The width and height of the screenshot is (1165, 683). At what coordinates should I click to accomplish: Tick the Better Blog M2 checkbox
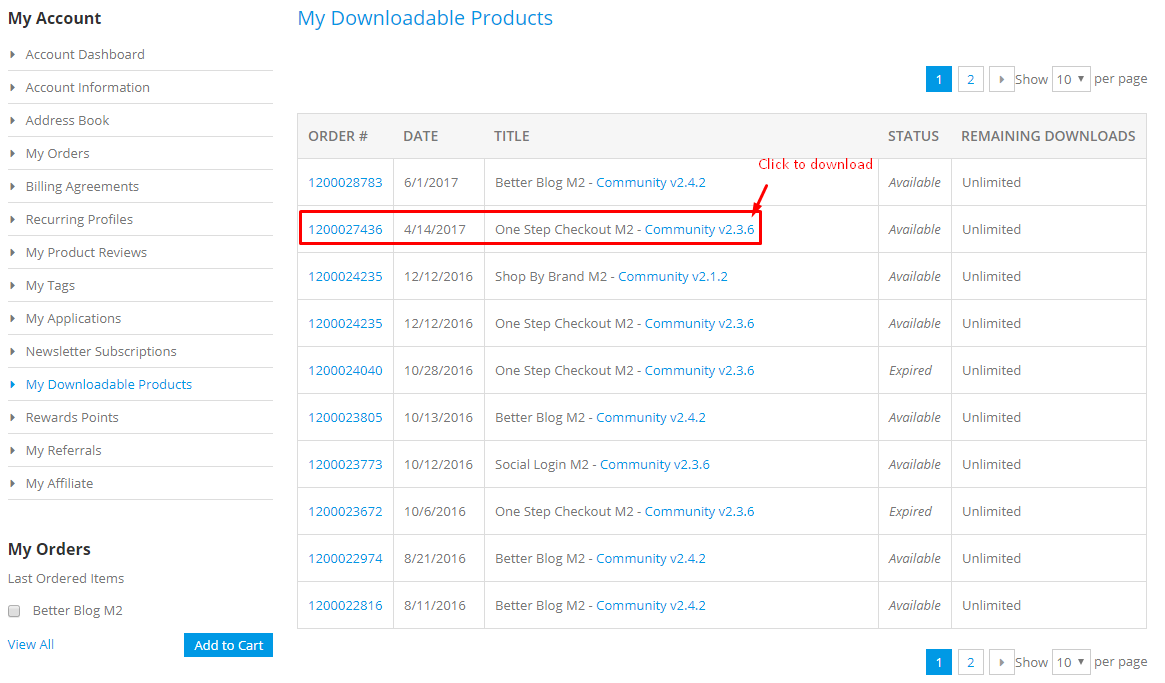14,611
